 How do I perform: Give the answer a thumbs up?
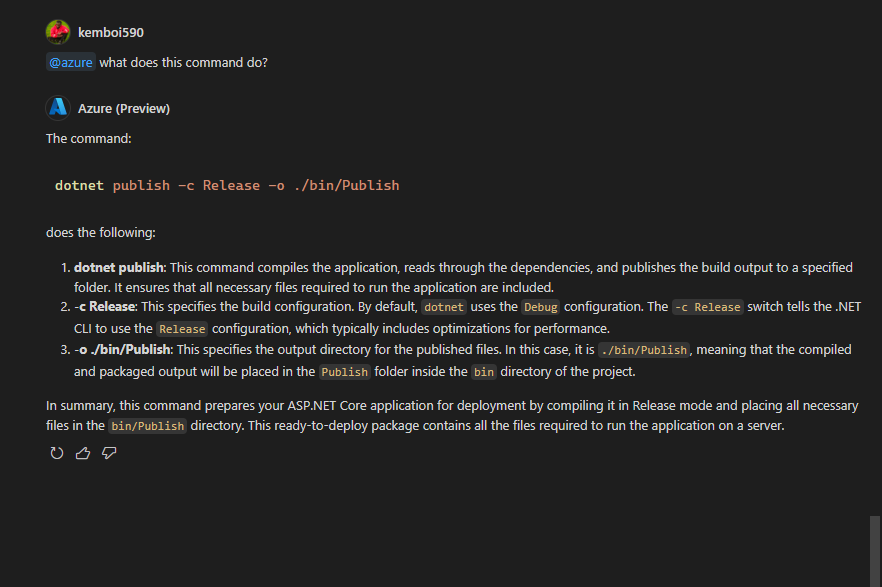83,453
